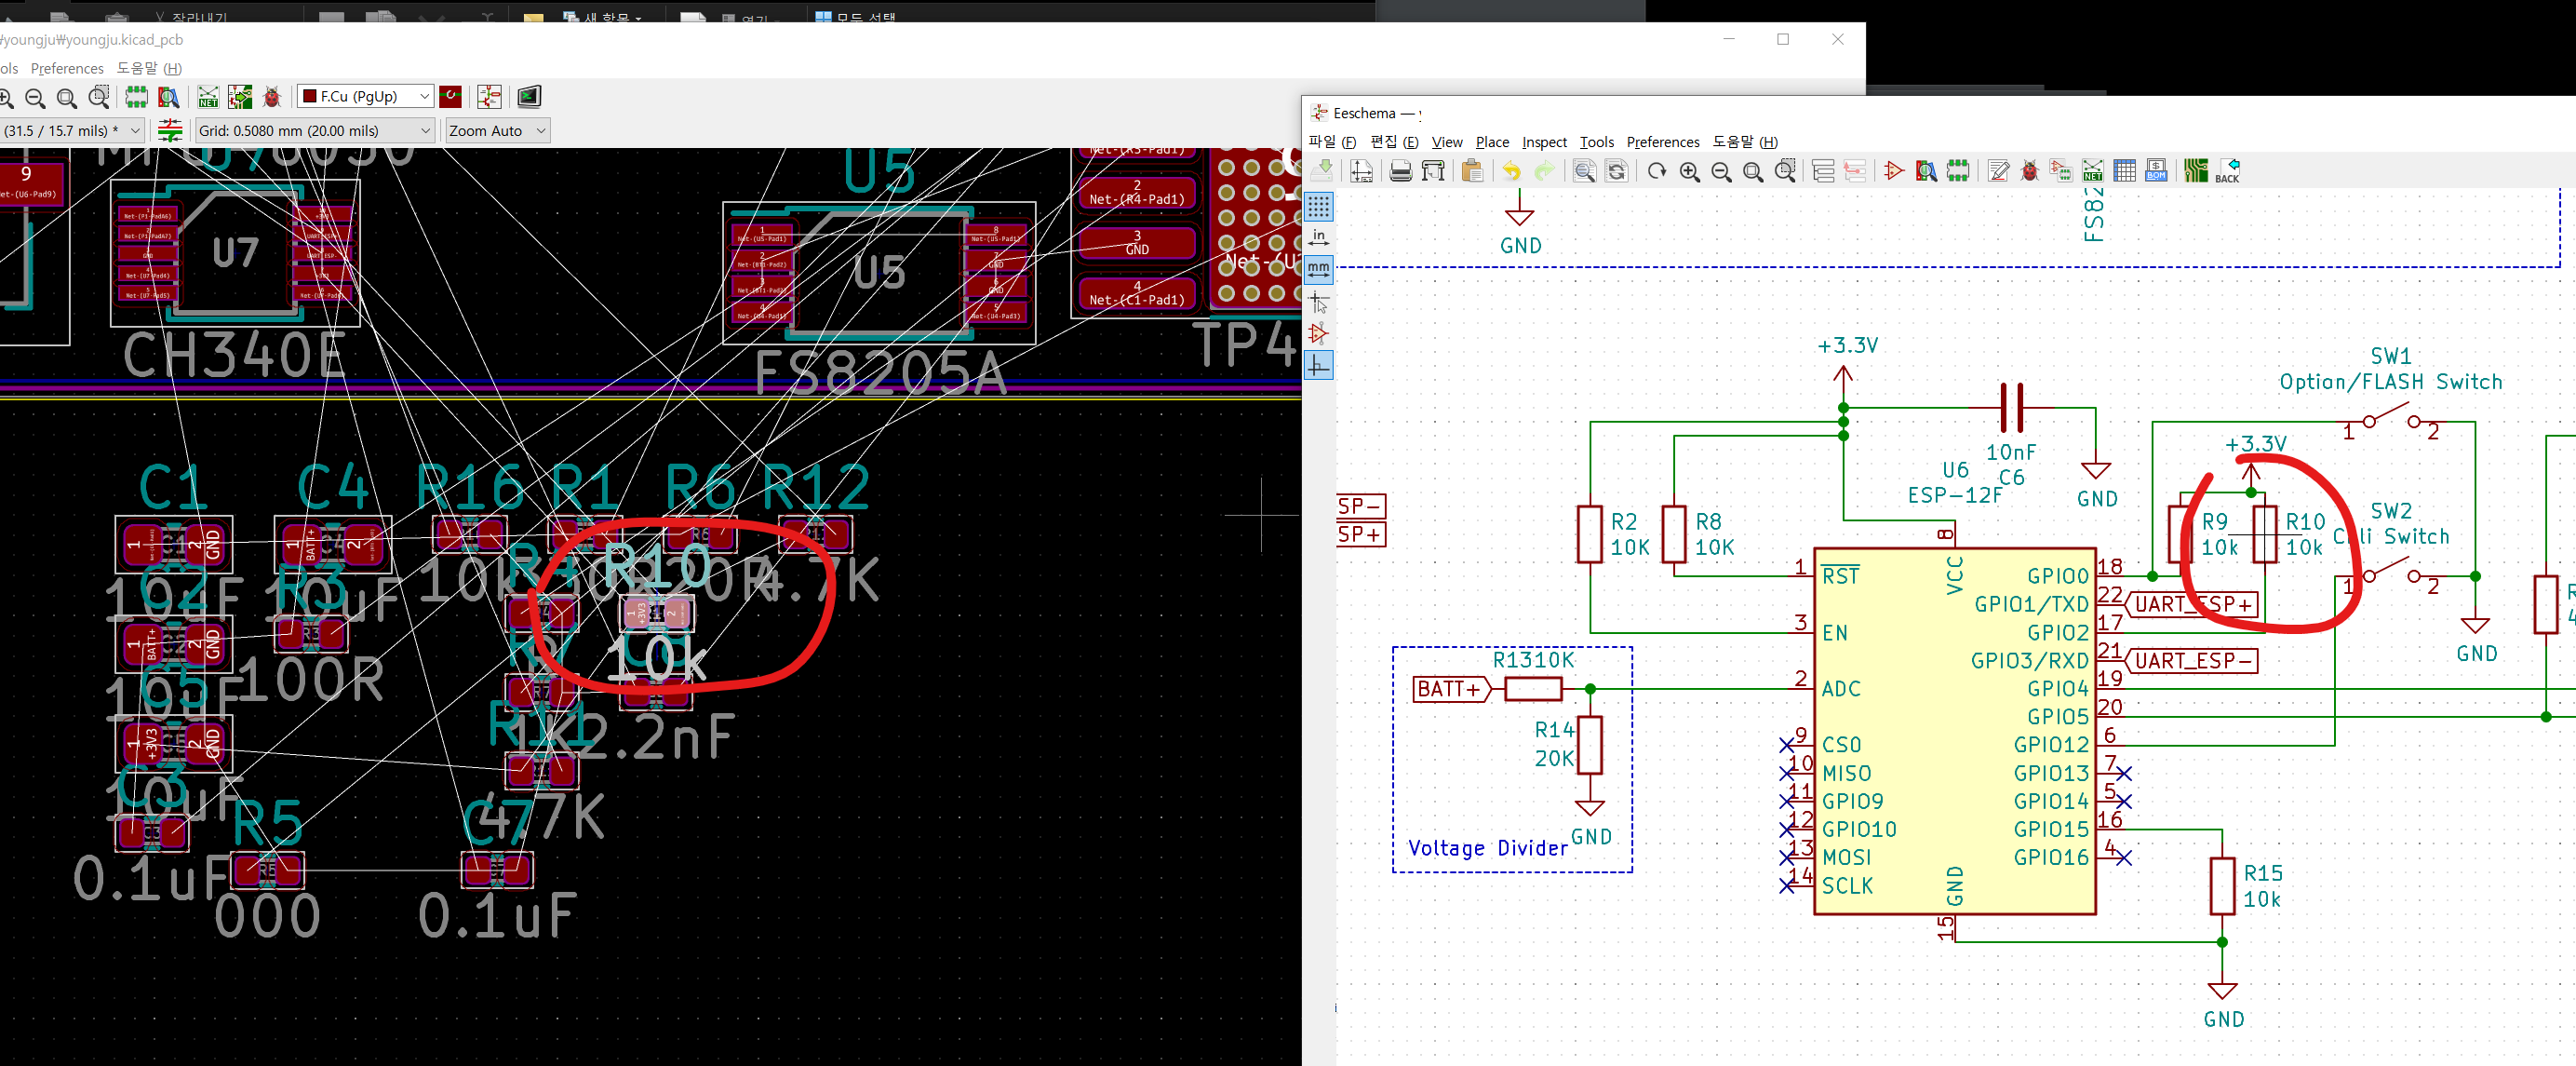Viewport: 2576px width, 1066px height.
Task: Run the PCB design rules check (ladybug)
Action: (271, 97)
